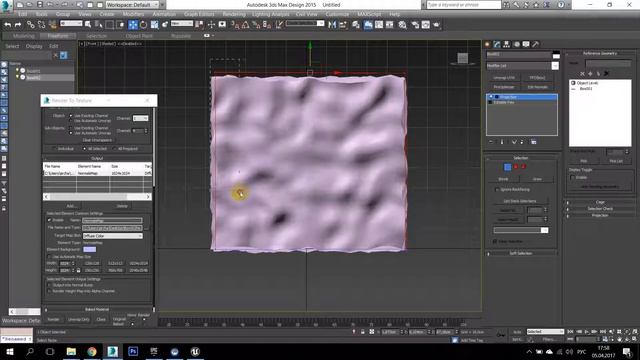Click the object color swatch beside name
Image resolution: width=640 pixels, height=360 pixels.
(556, 55)
